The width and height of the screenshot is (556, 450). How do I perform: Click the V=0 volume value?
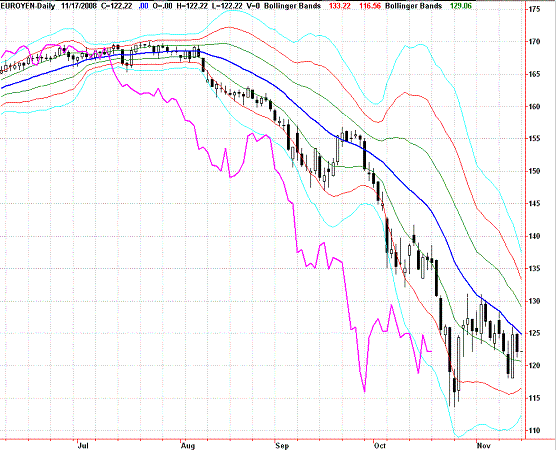[x=253, y=6]
